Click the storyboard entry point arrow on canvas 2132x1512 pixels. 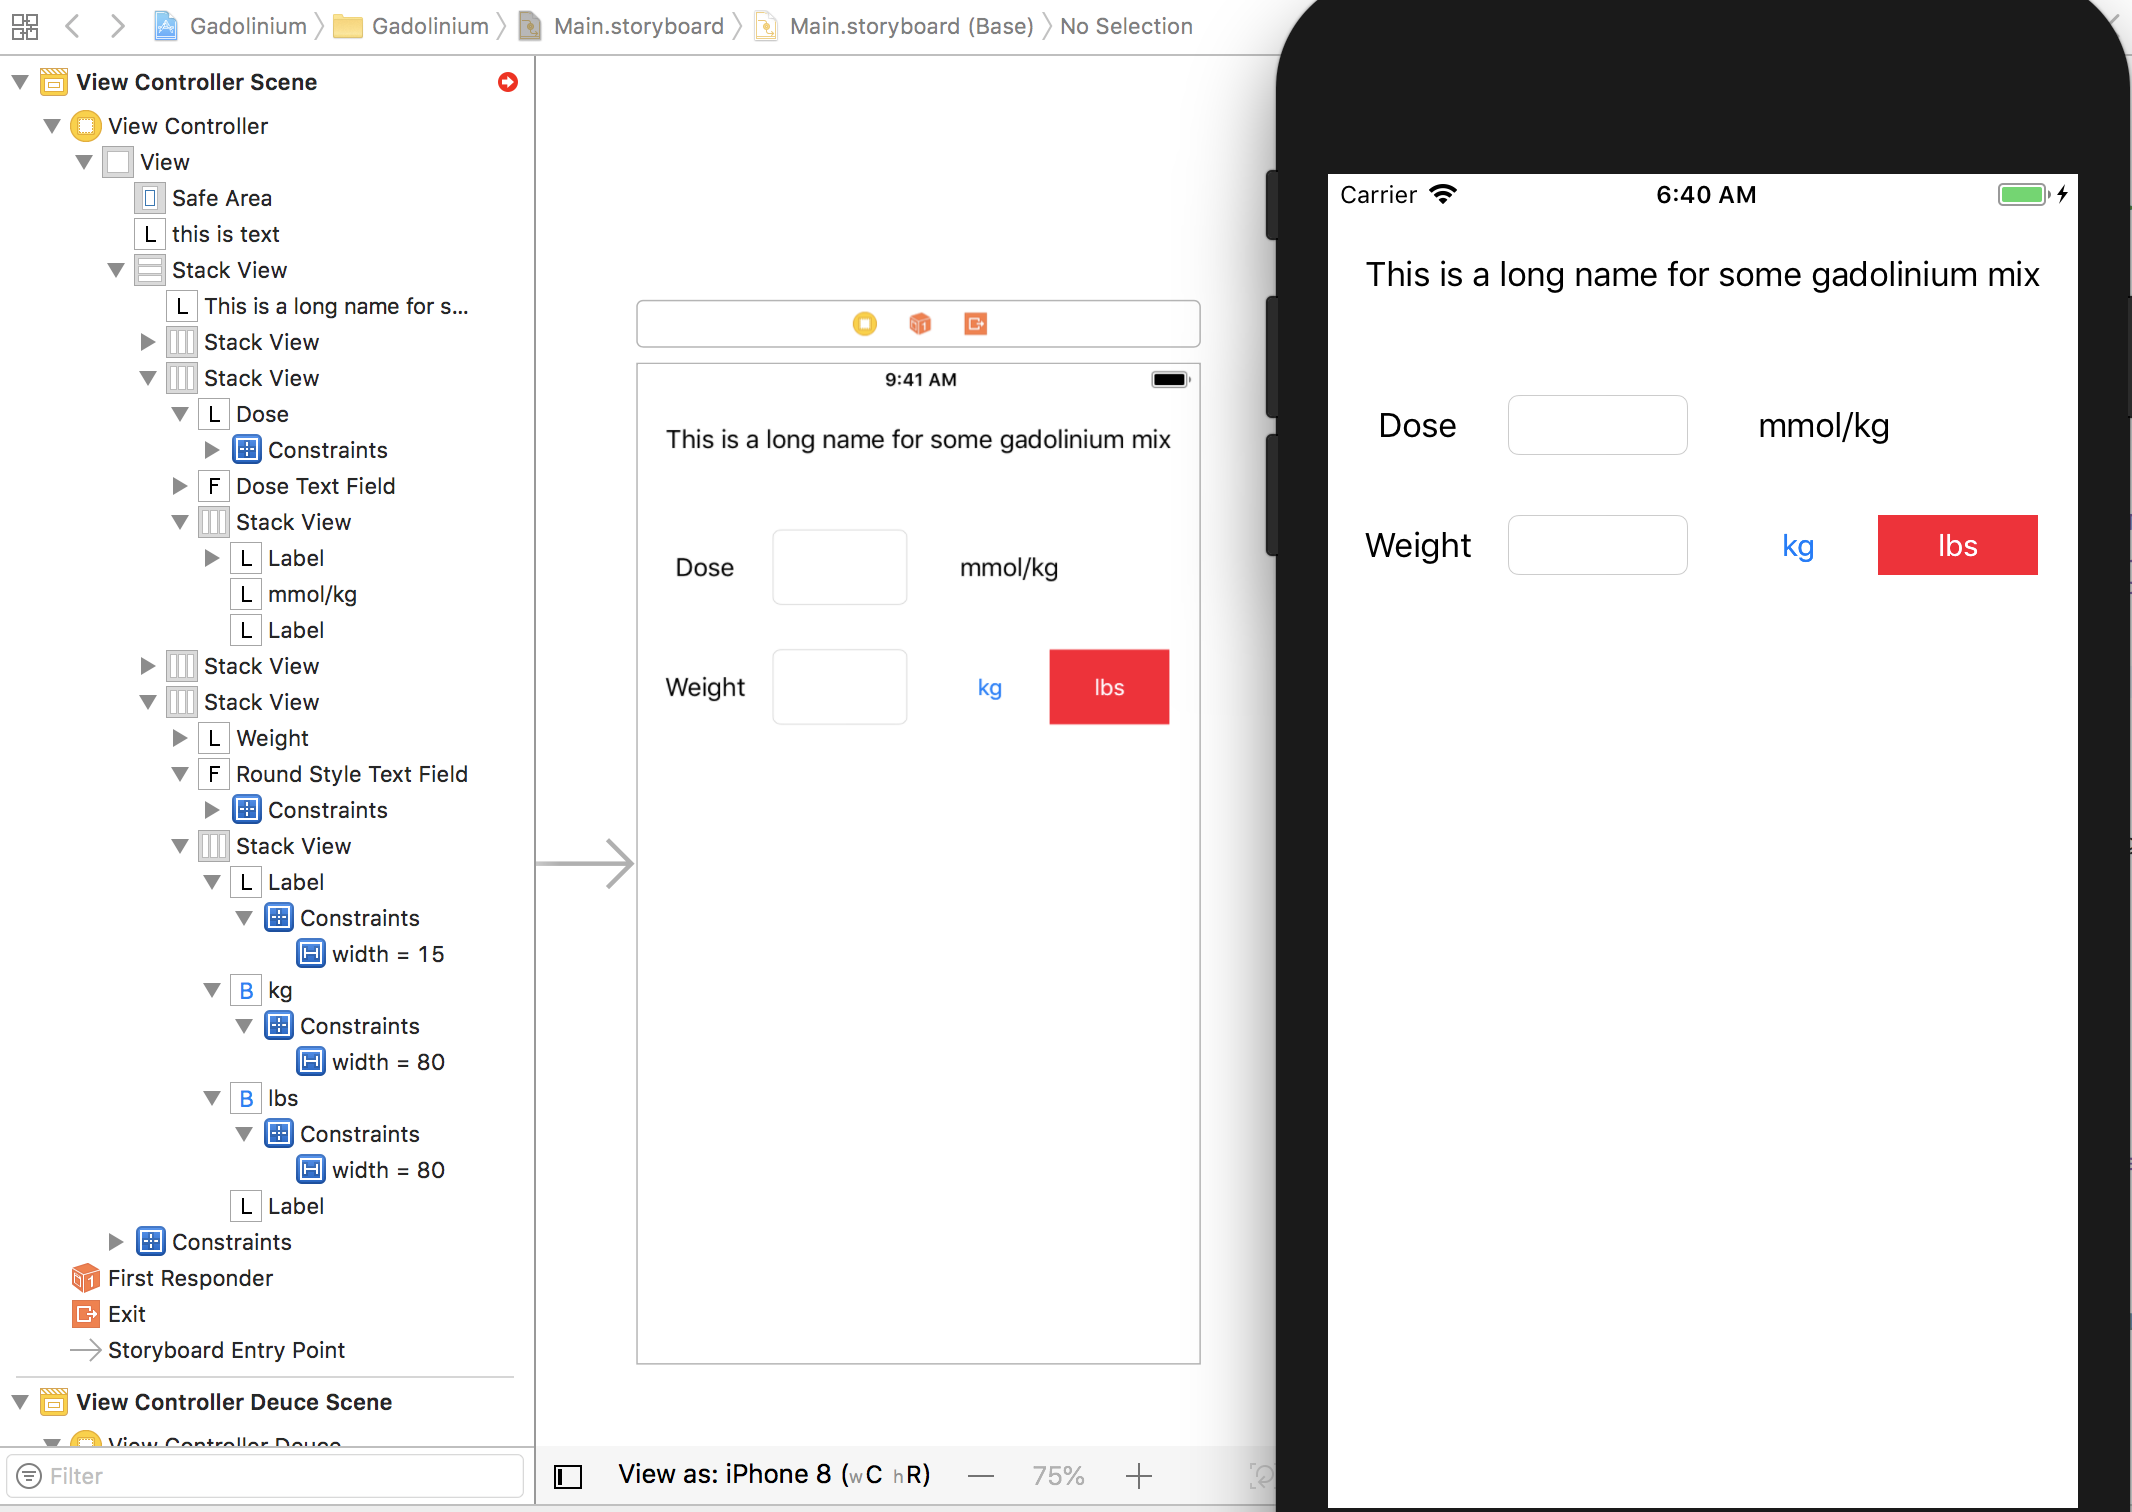pos(585,863)
